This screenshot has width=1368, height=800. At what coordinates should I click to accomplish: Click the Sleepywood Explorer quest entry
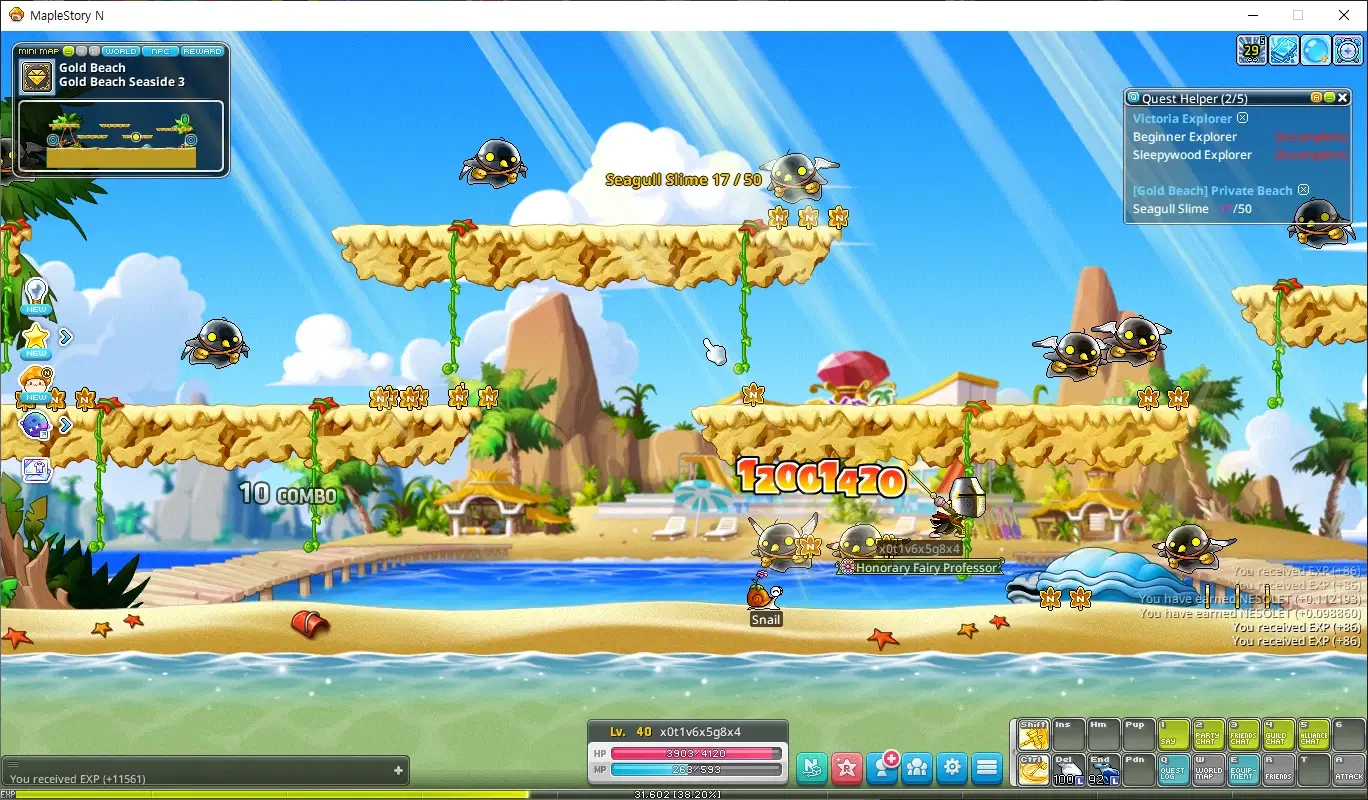coord(1192,155)
